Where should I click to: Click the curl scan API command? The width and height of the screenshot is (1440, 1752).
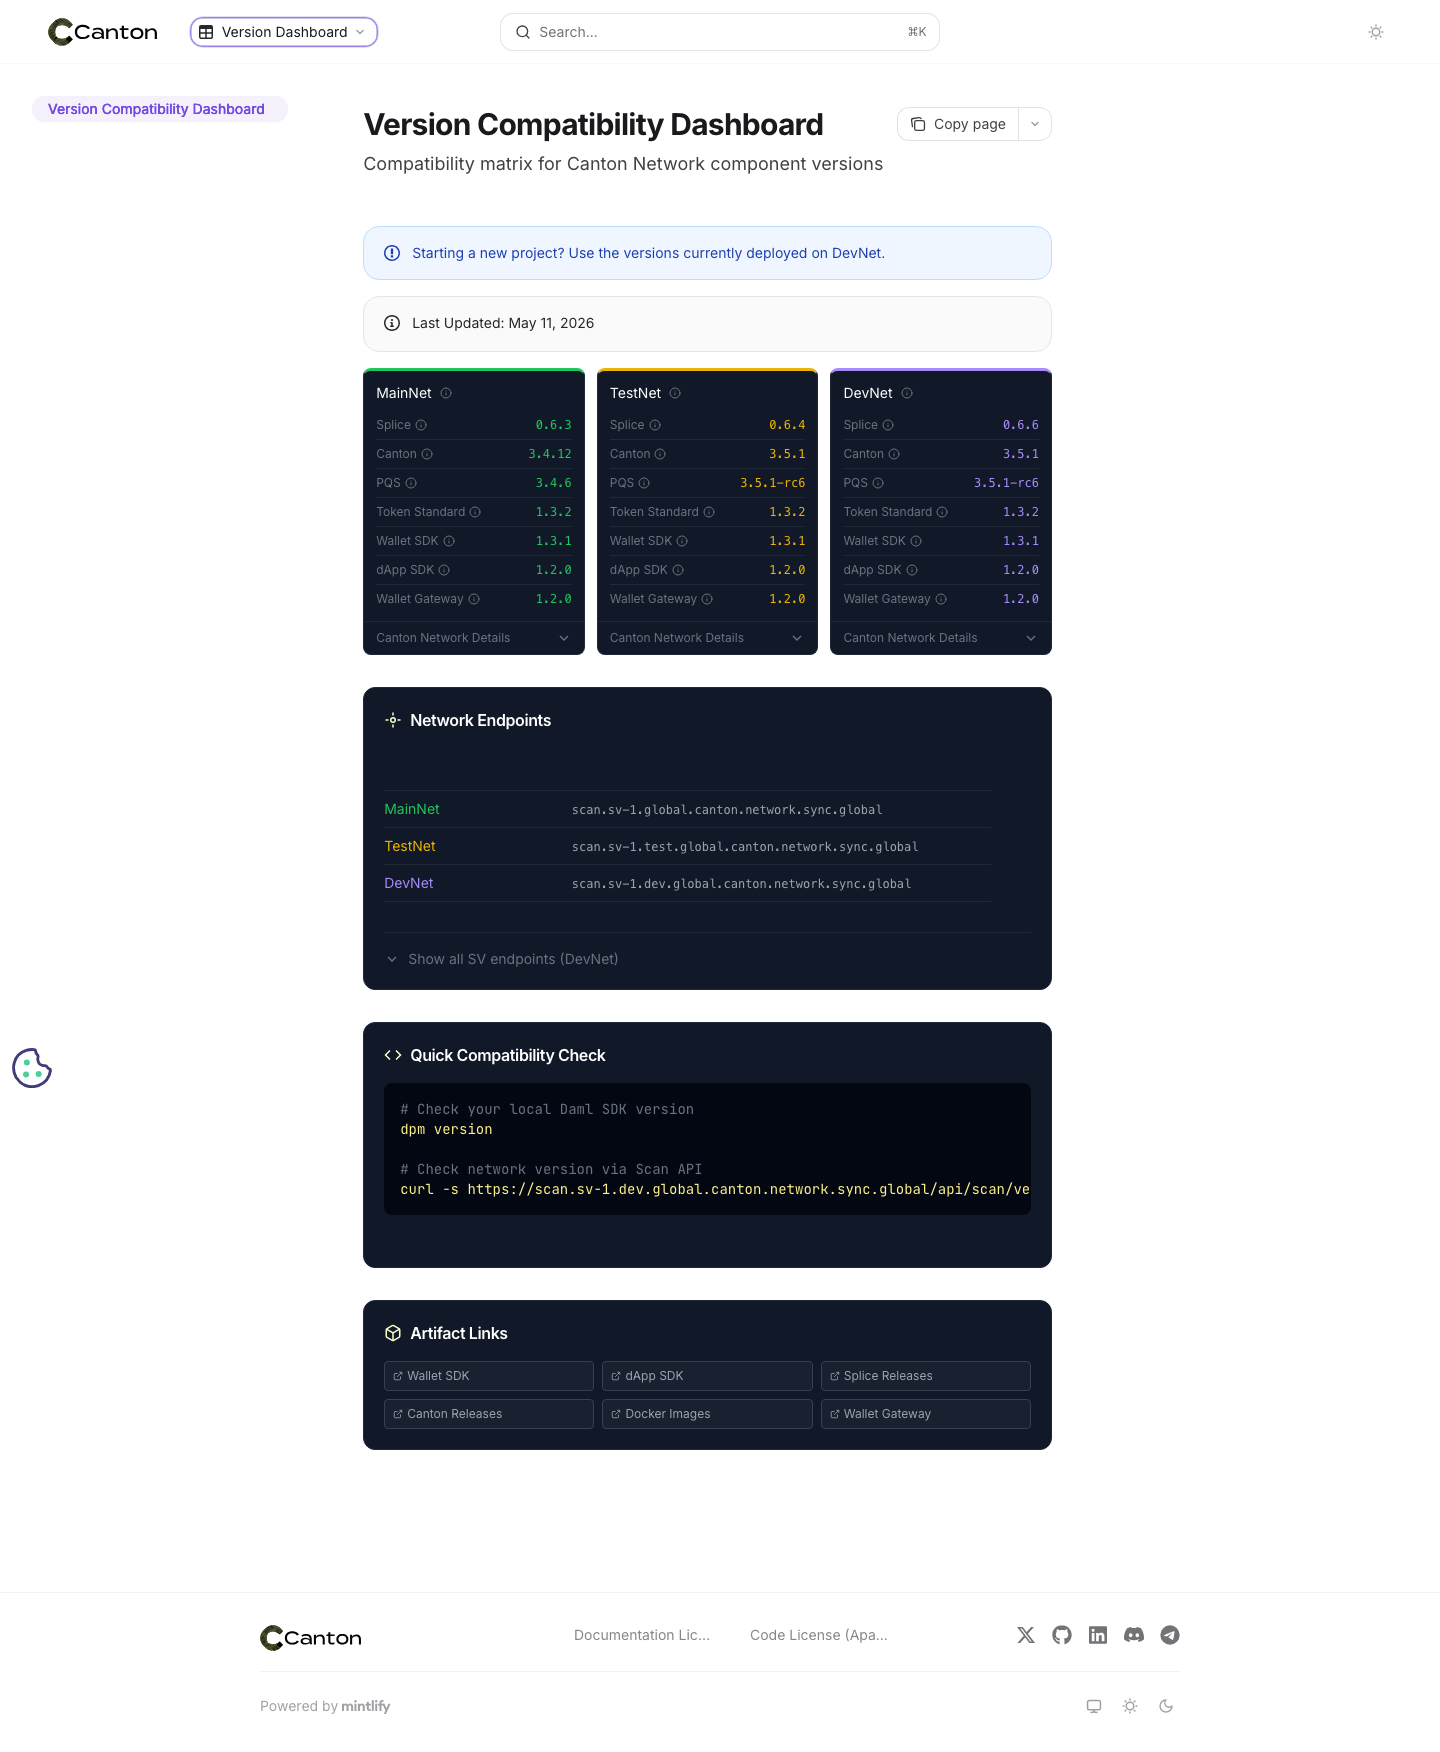pos(715,1189)
